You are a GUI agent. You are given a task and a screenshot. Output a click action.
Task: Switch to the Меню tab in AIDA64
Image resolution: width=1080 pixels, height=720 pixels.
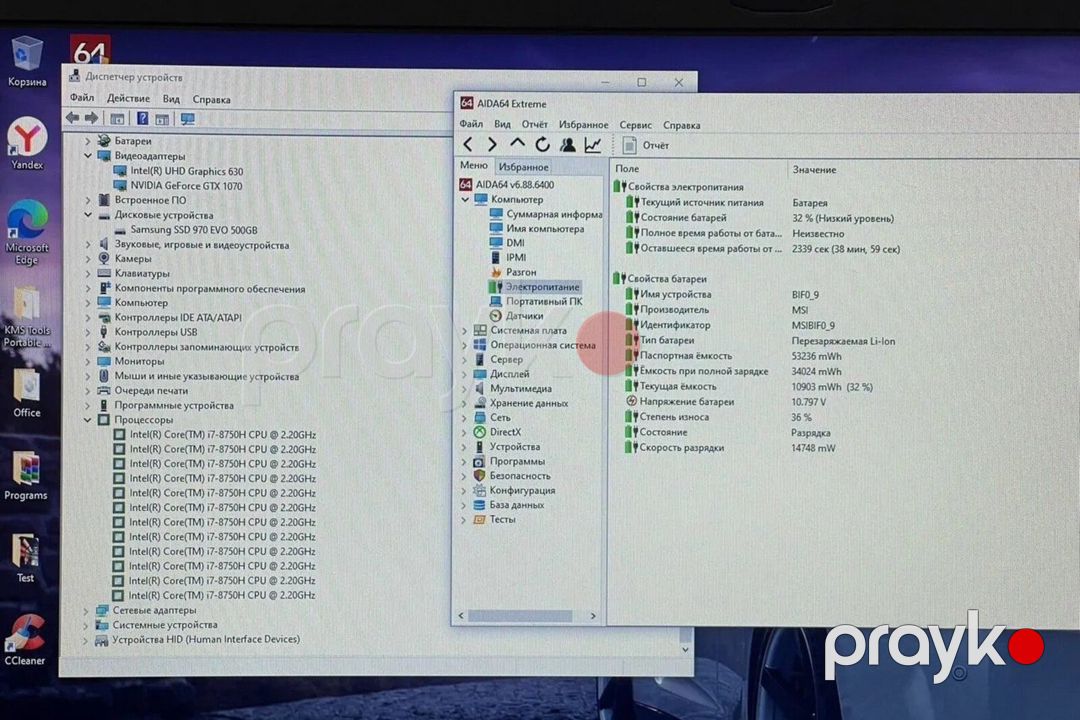(474, 165)
